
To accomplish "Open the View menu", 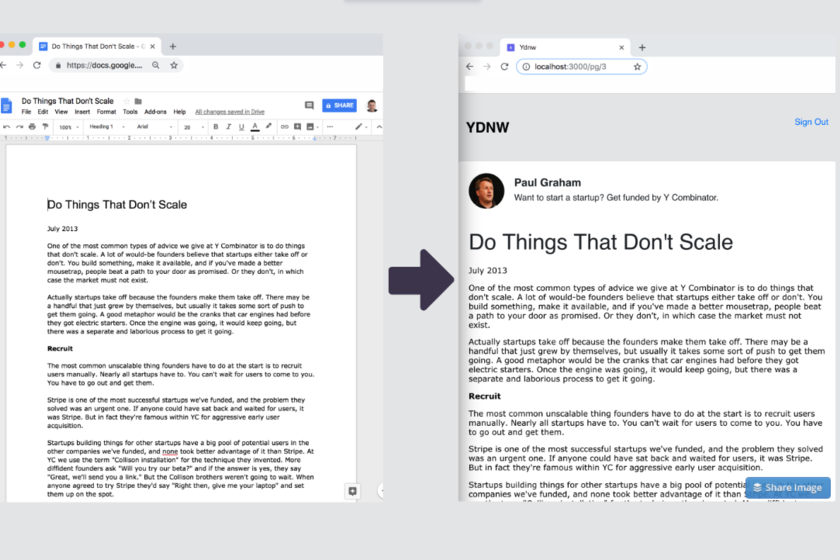I will pyautogui.click(x=61, y=112).
